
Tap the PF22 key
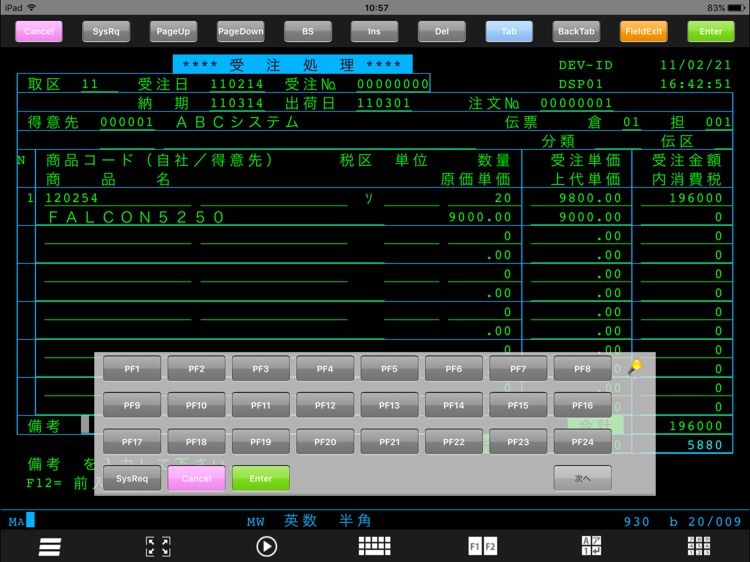click(453, 442)
